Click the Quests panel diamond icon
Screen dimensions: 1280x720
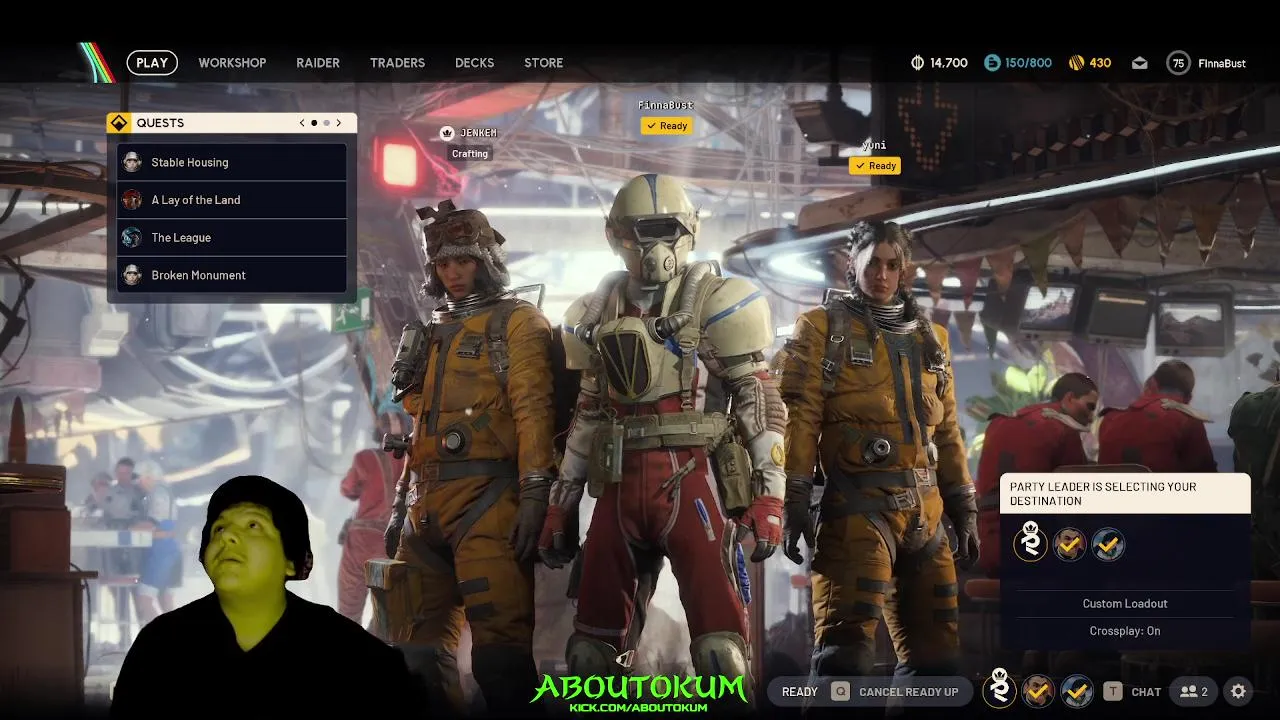(x=119, y=123)
